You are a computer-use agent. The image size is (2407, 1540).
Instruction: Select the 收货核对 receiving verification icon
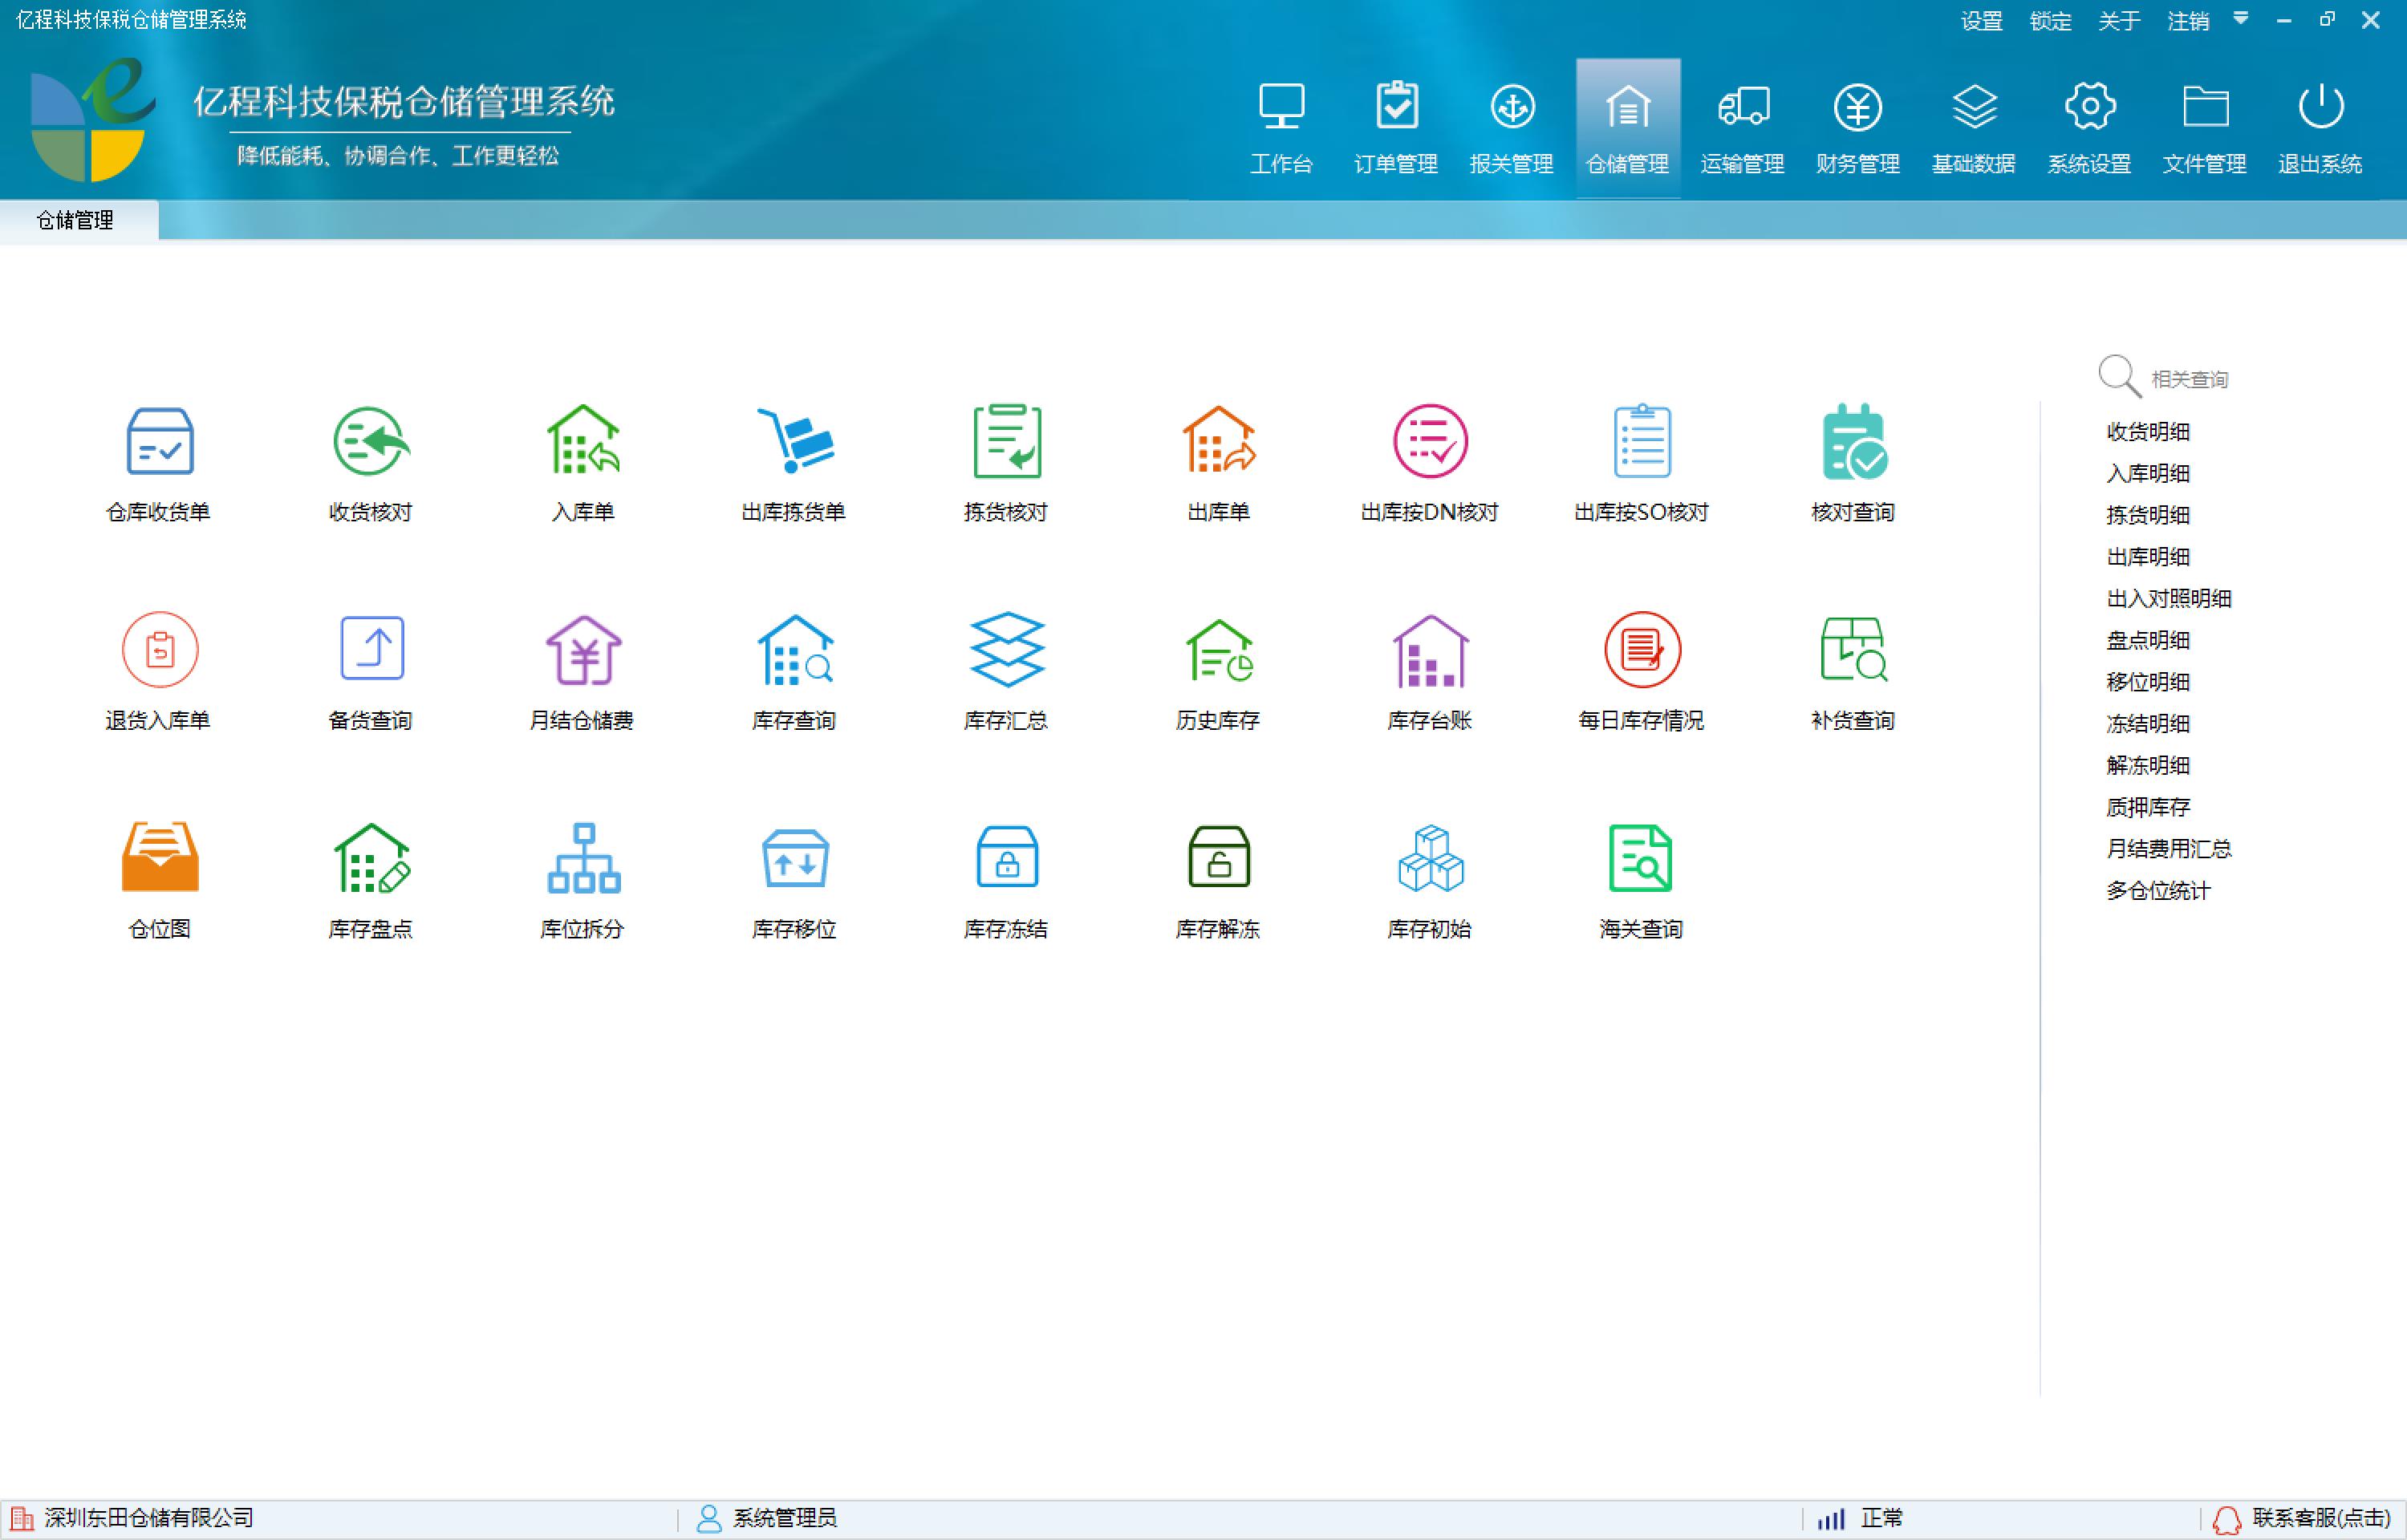point(370,460)
